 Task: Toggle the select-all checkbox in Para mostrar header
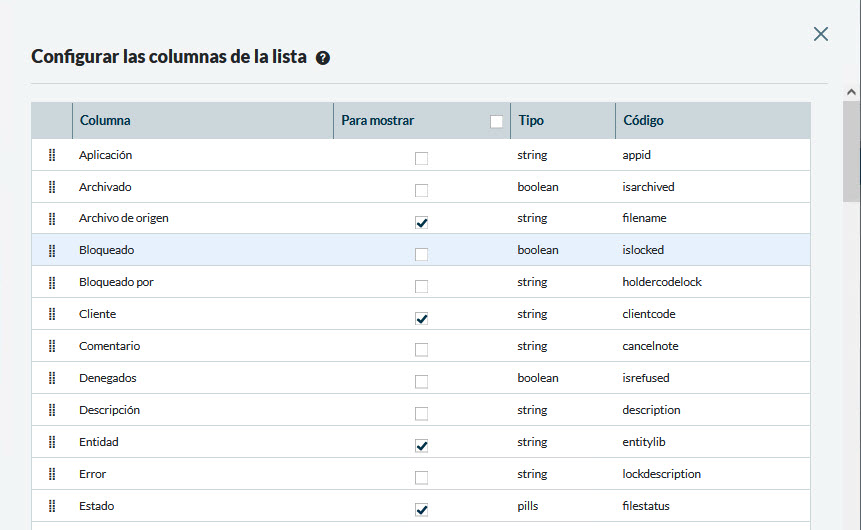(496, 122)
